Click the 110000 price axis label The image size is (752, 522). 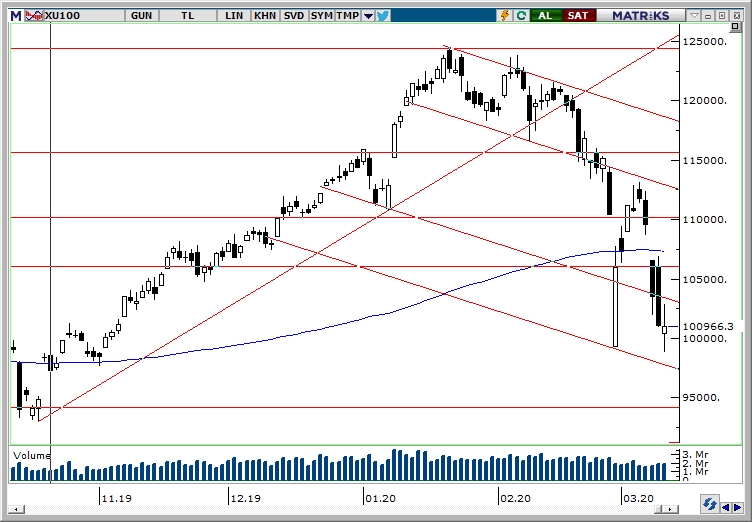click(704, 220)
